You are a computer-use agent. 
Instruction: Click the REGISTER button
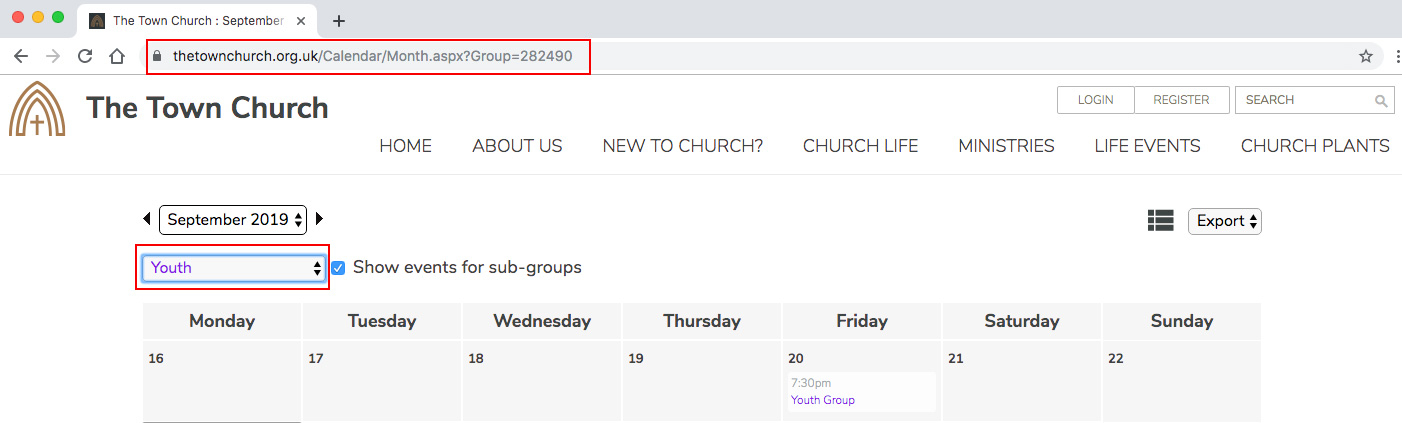click(1181, 100)
